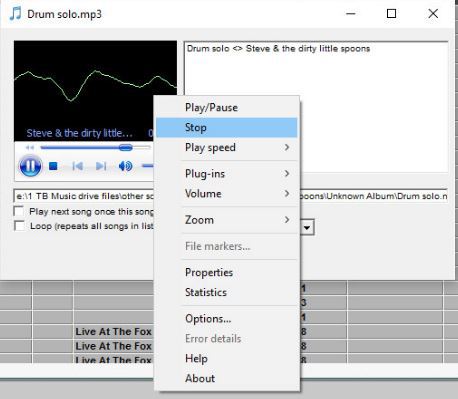Move the seek slider handle
This screenshot has height=399, width=458.
(126, 147)
